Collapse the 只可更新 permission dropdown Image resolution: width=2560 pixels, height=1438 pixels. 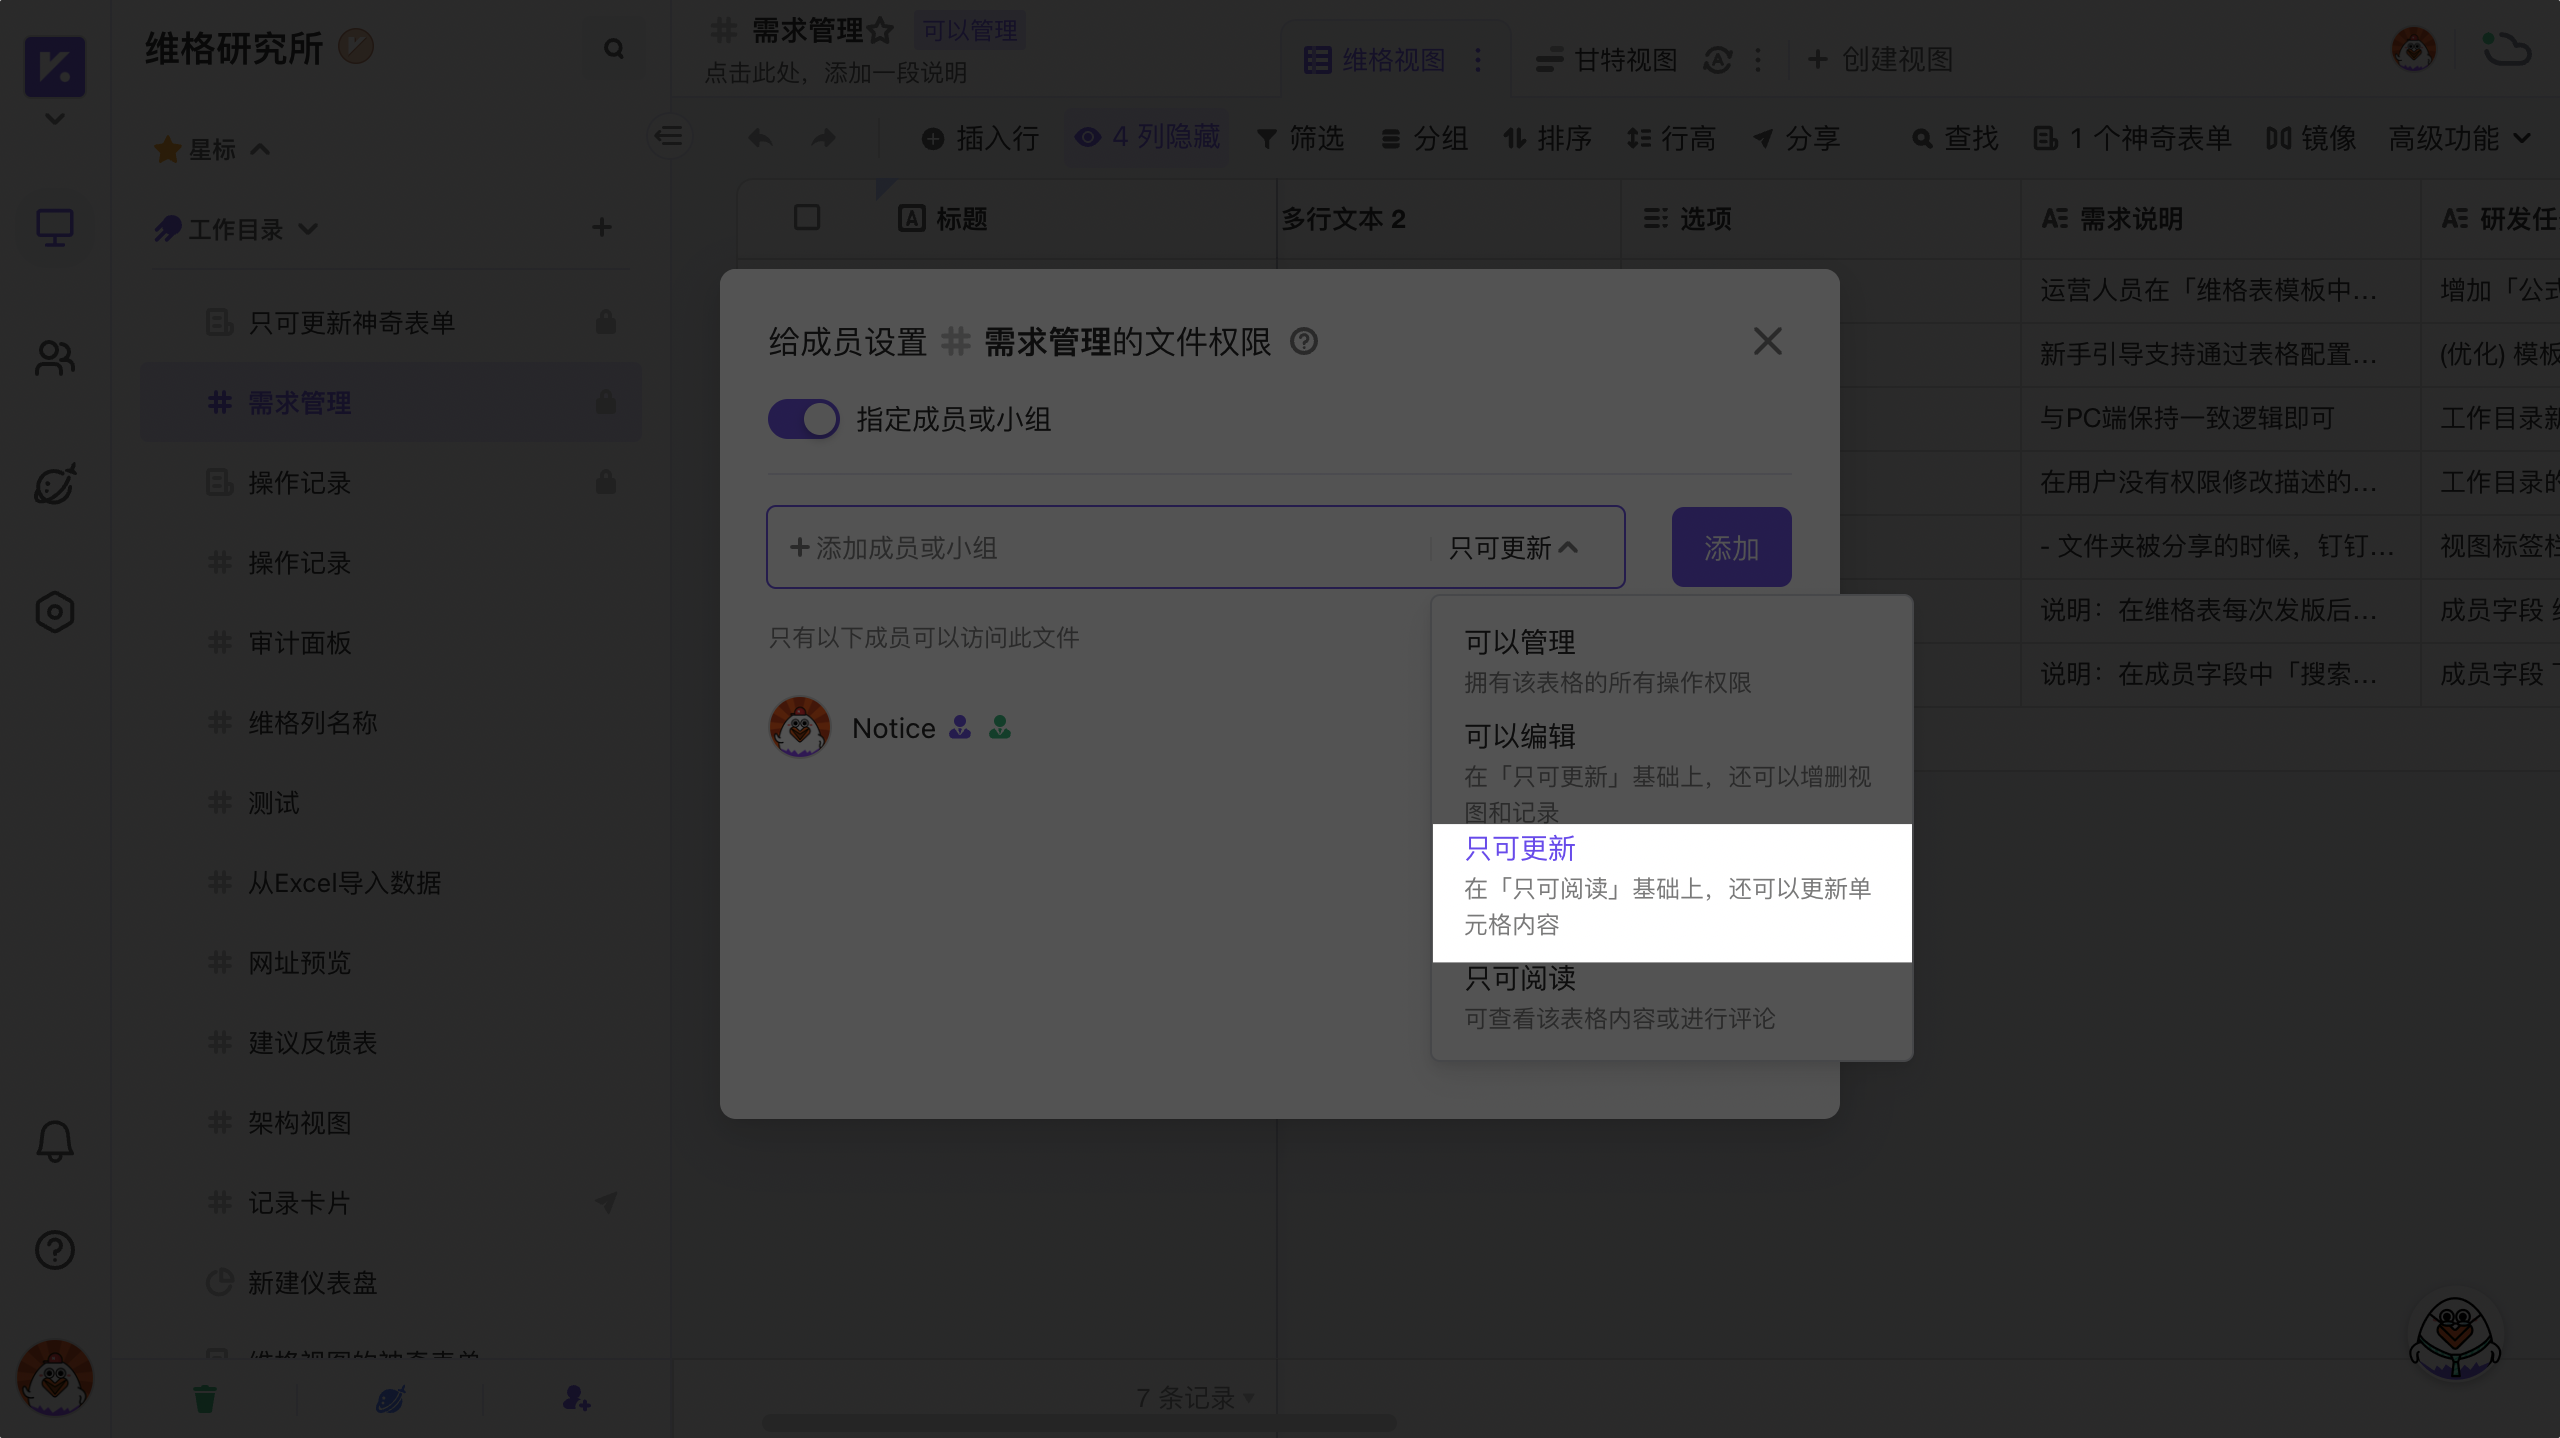[1513, 548]
